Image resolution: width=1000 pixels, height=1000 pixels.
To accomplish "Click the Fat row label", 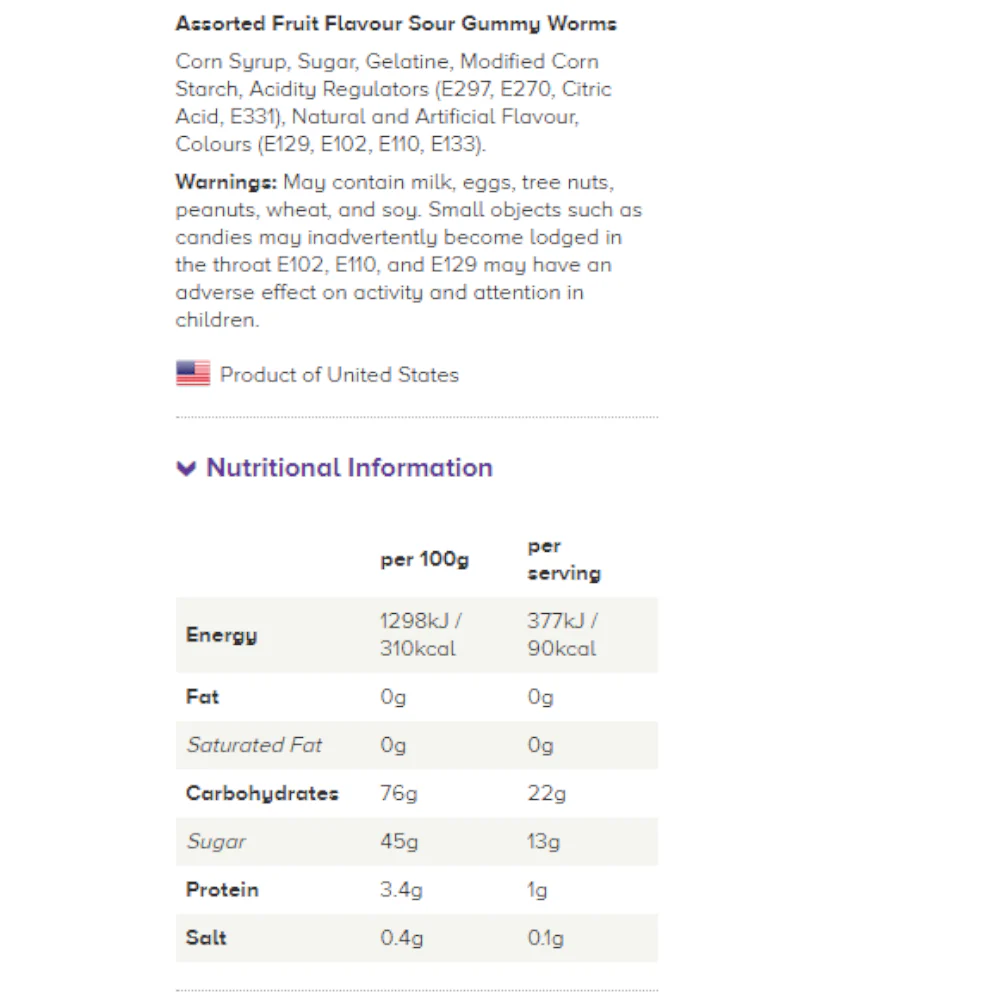I will click(x=202, y=696).
